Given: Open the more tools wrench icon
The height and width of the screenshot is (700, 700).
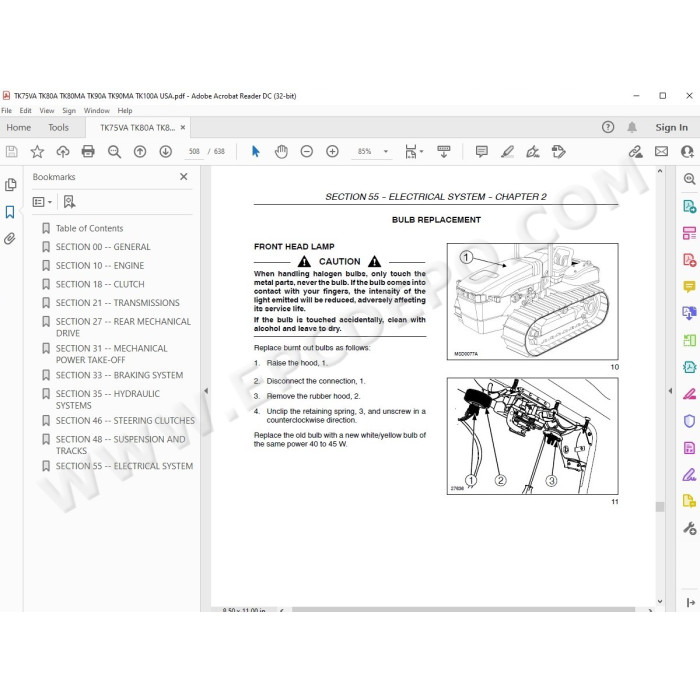Looking at the screenshot, I should [x=689, y=528].
